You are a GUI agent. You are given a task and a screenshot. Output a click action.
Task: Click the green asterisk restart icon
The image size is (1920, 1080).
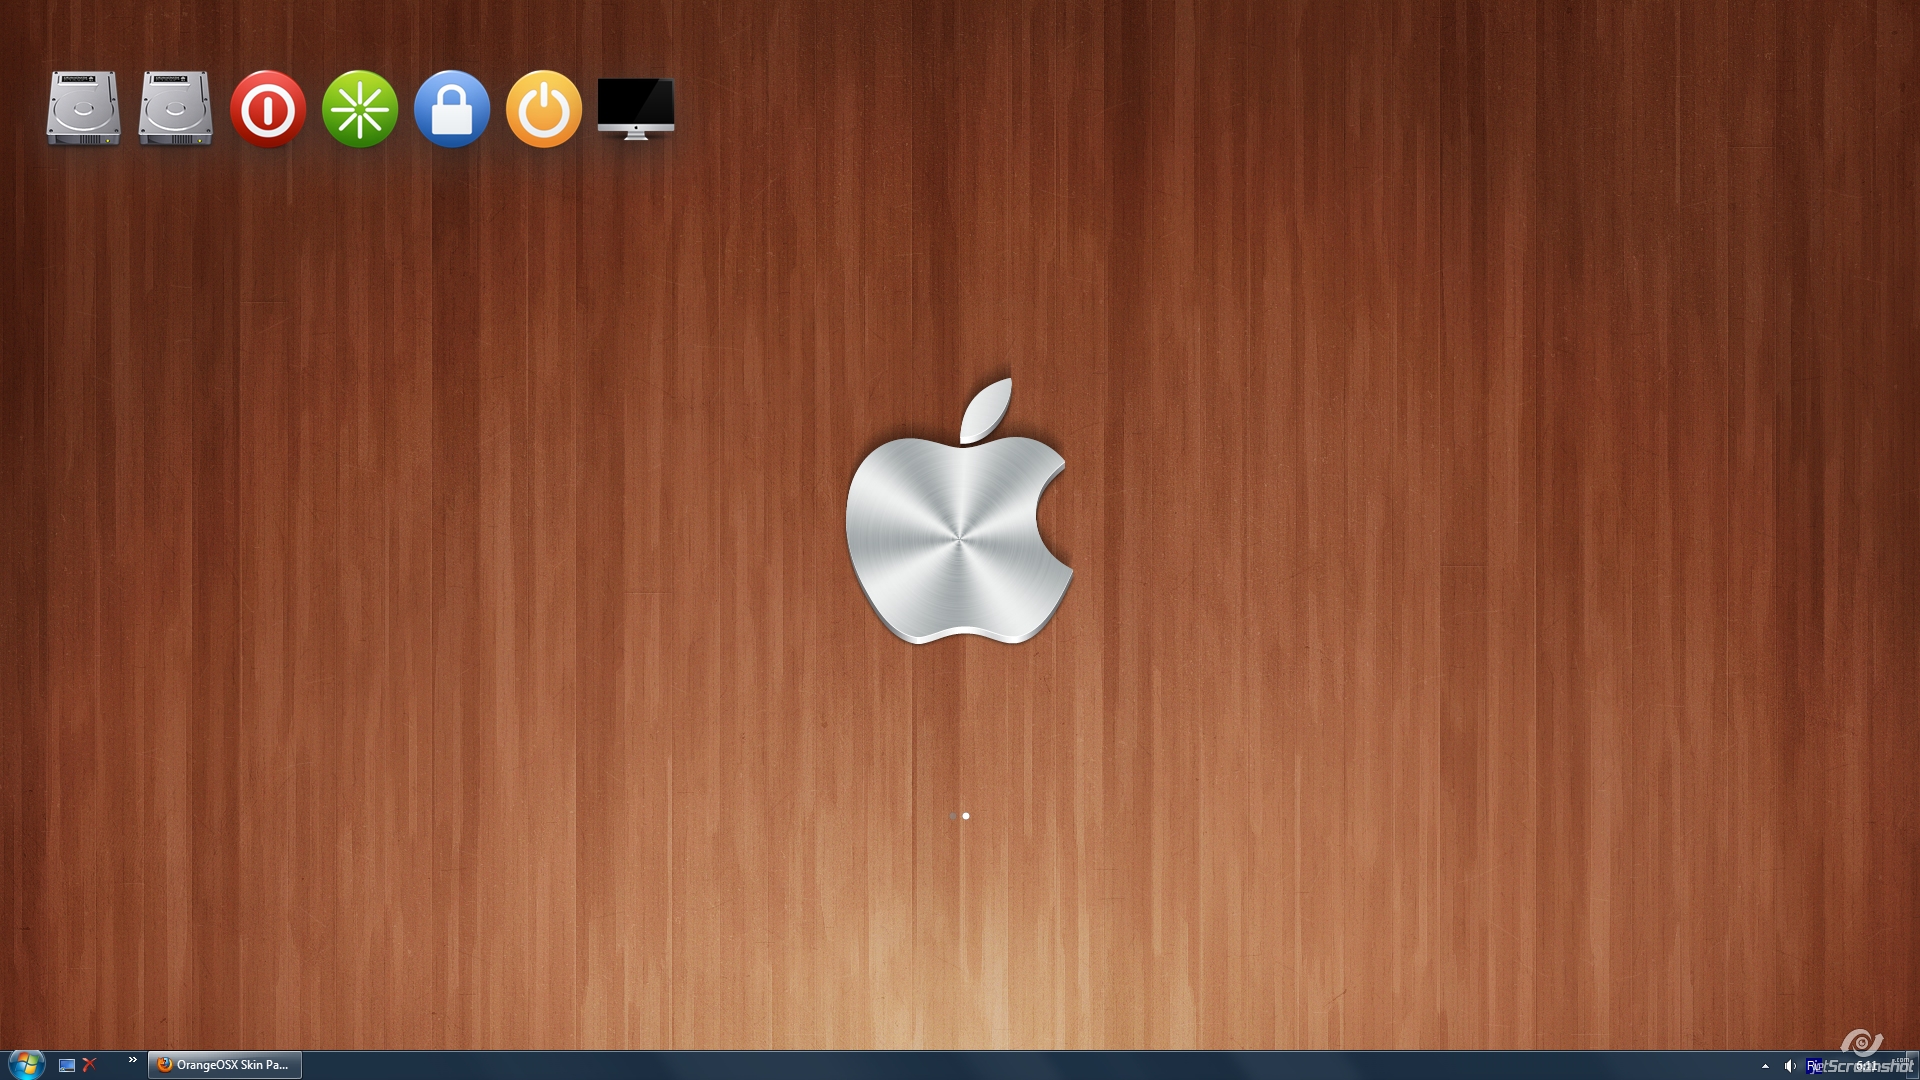[x=359, y=108]
